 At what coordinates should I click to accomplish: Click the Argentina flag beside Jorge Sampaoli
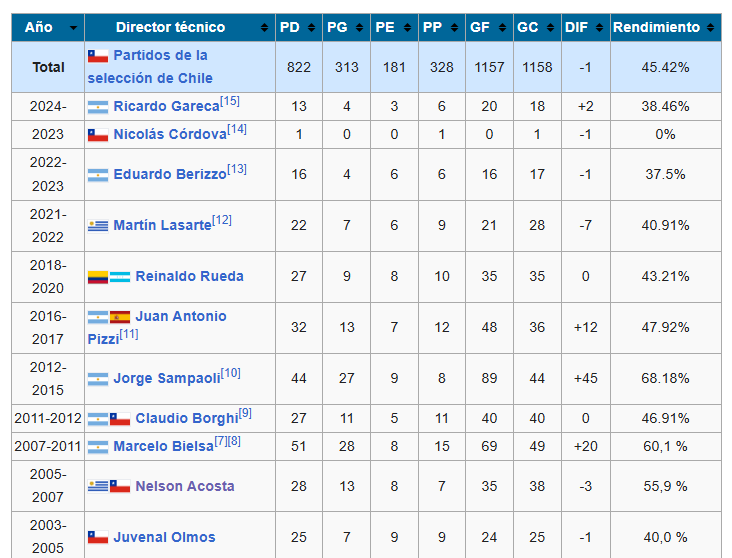pos(97,380)
